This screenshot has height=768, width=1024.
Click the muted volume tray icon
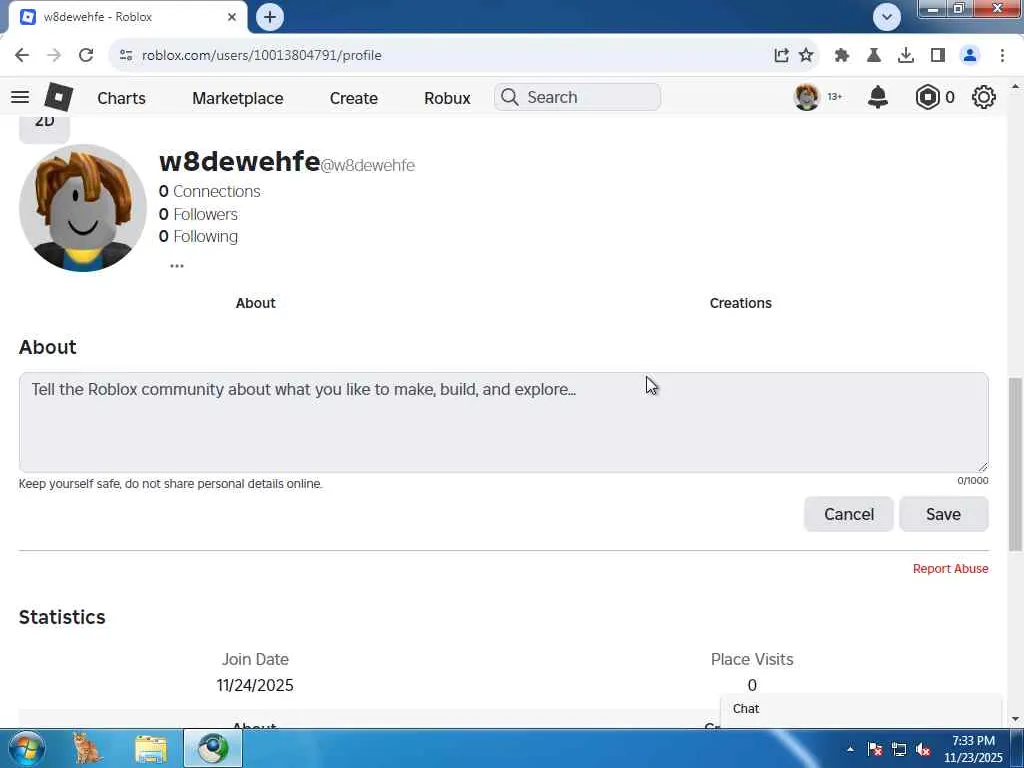pos(923,750)
